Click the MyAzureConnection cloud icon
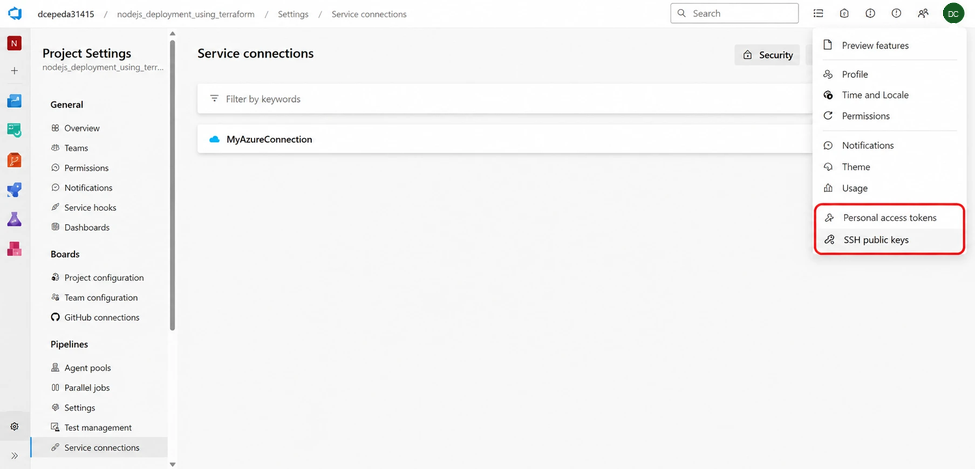This screenshot has width=975, height=469. pyautogui.click(x=215, y=139)
